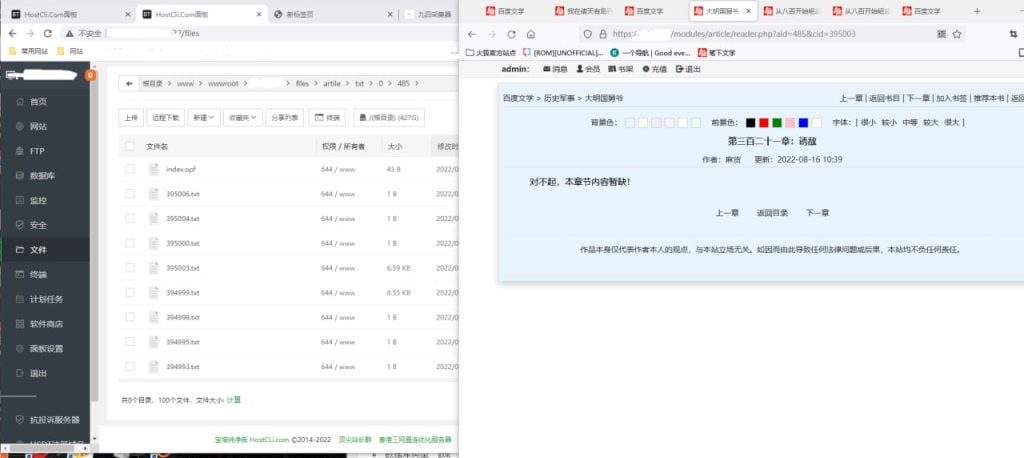Click 加入书签 add bookmark link
The height and width of the screenshot is (458, 1024).
952,98
